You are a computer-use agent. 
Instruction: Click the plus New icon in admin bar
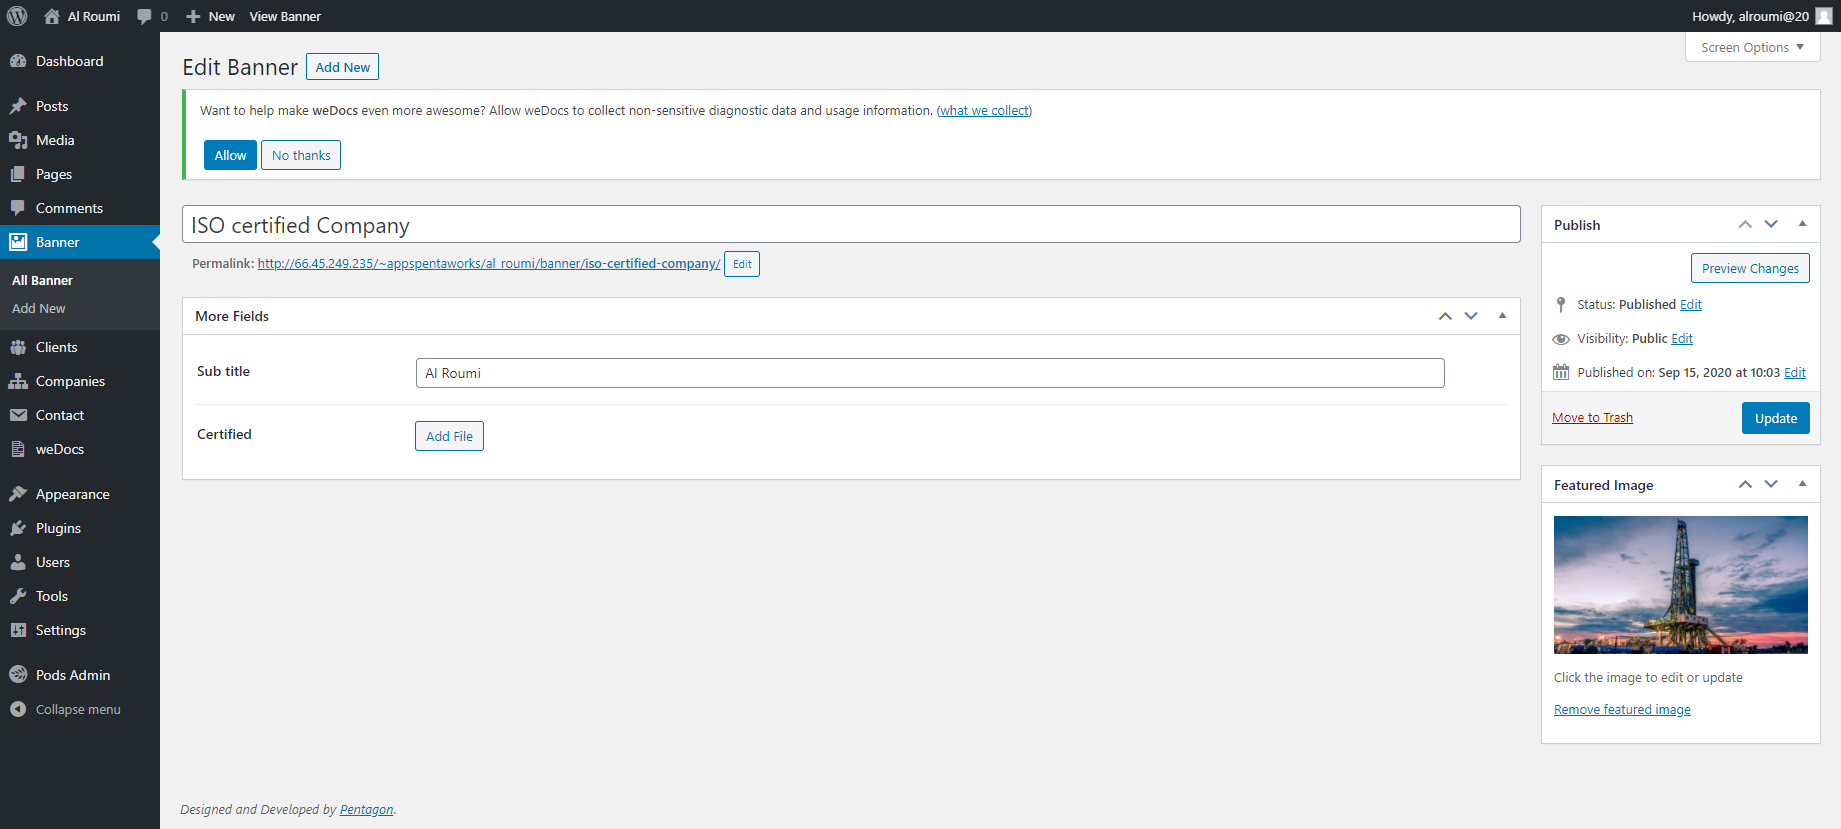(193, 16)
